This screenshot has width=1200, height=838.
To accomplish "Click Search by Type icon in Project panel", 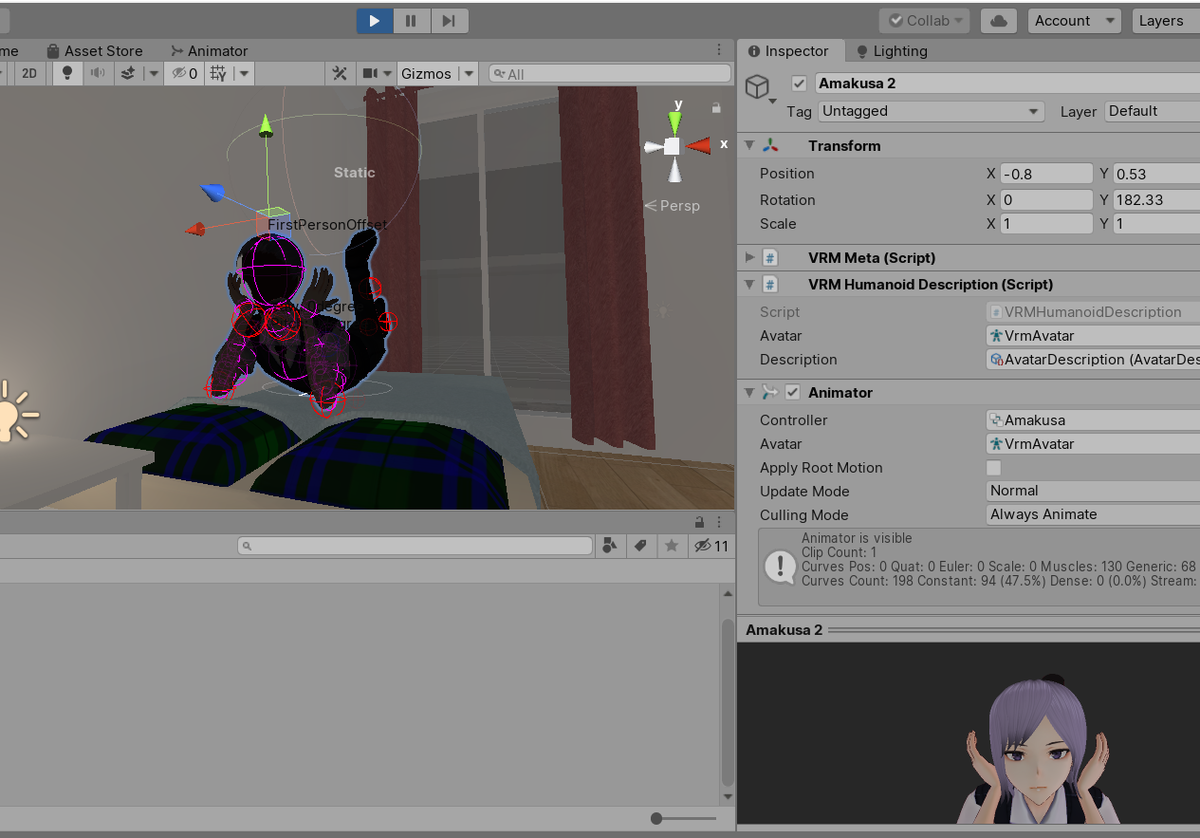I will click(609, 546).
